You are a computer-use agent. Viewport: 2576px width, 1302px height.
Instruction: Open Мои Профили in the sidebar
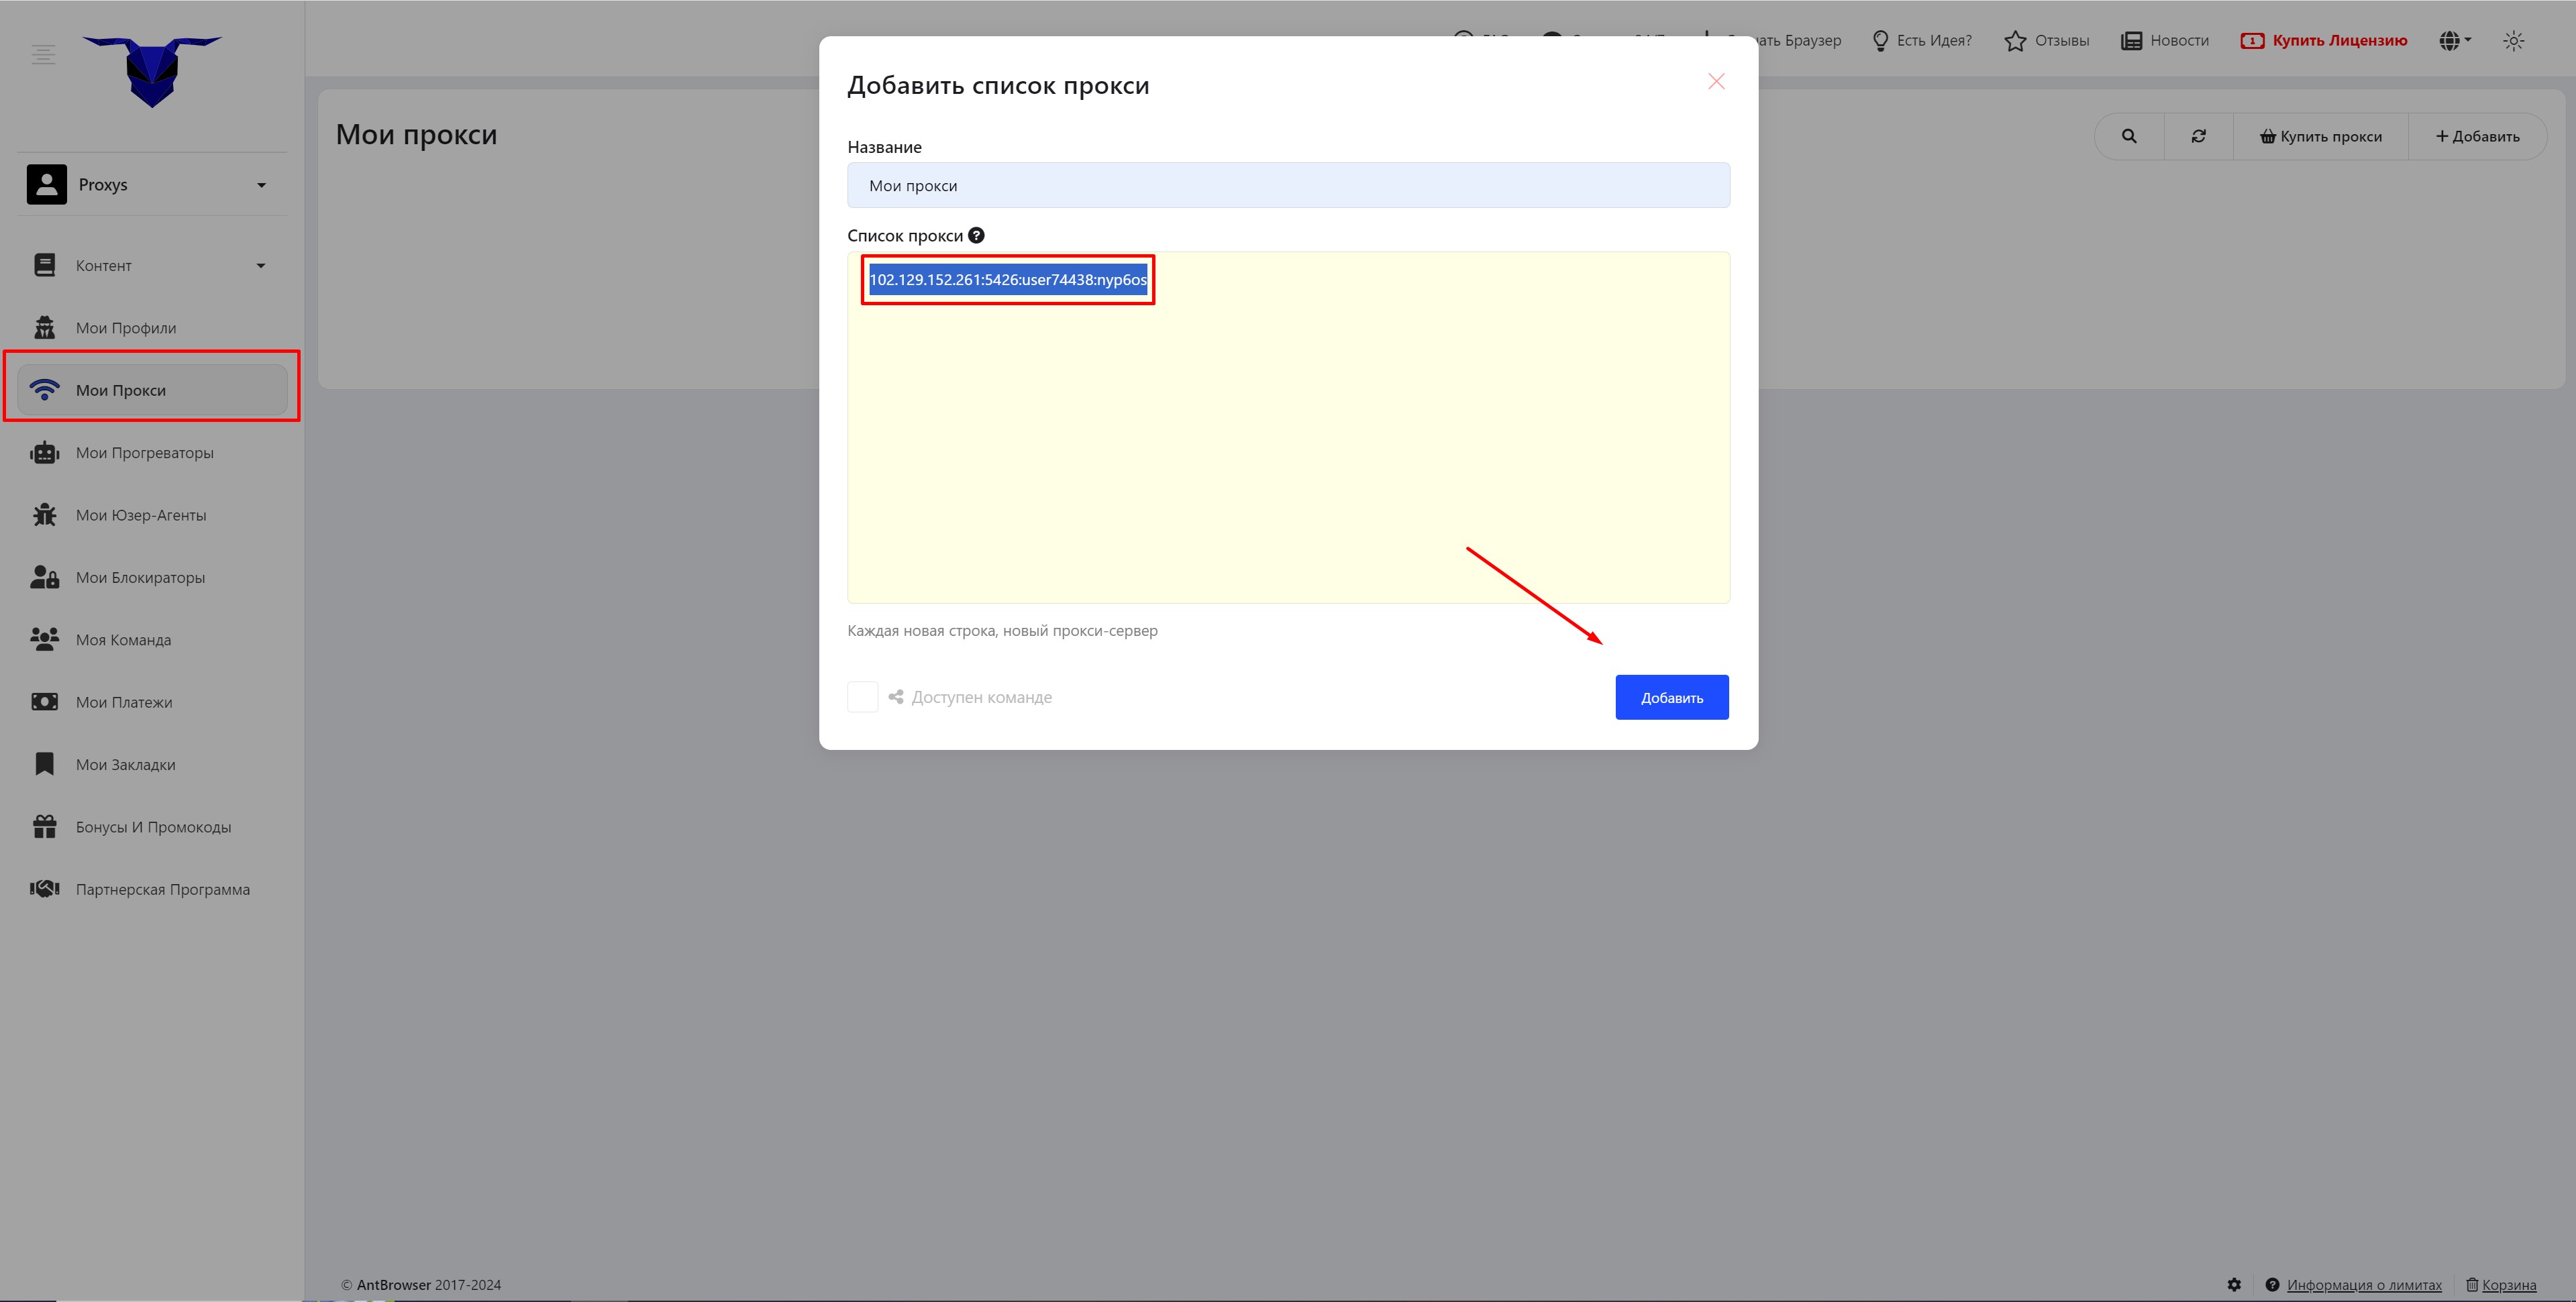coord(152,328)
